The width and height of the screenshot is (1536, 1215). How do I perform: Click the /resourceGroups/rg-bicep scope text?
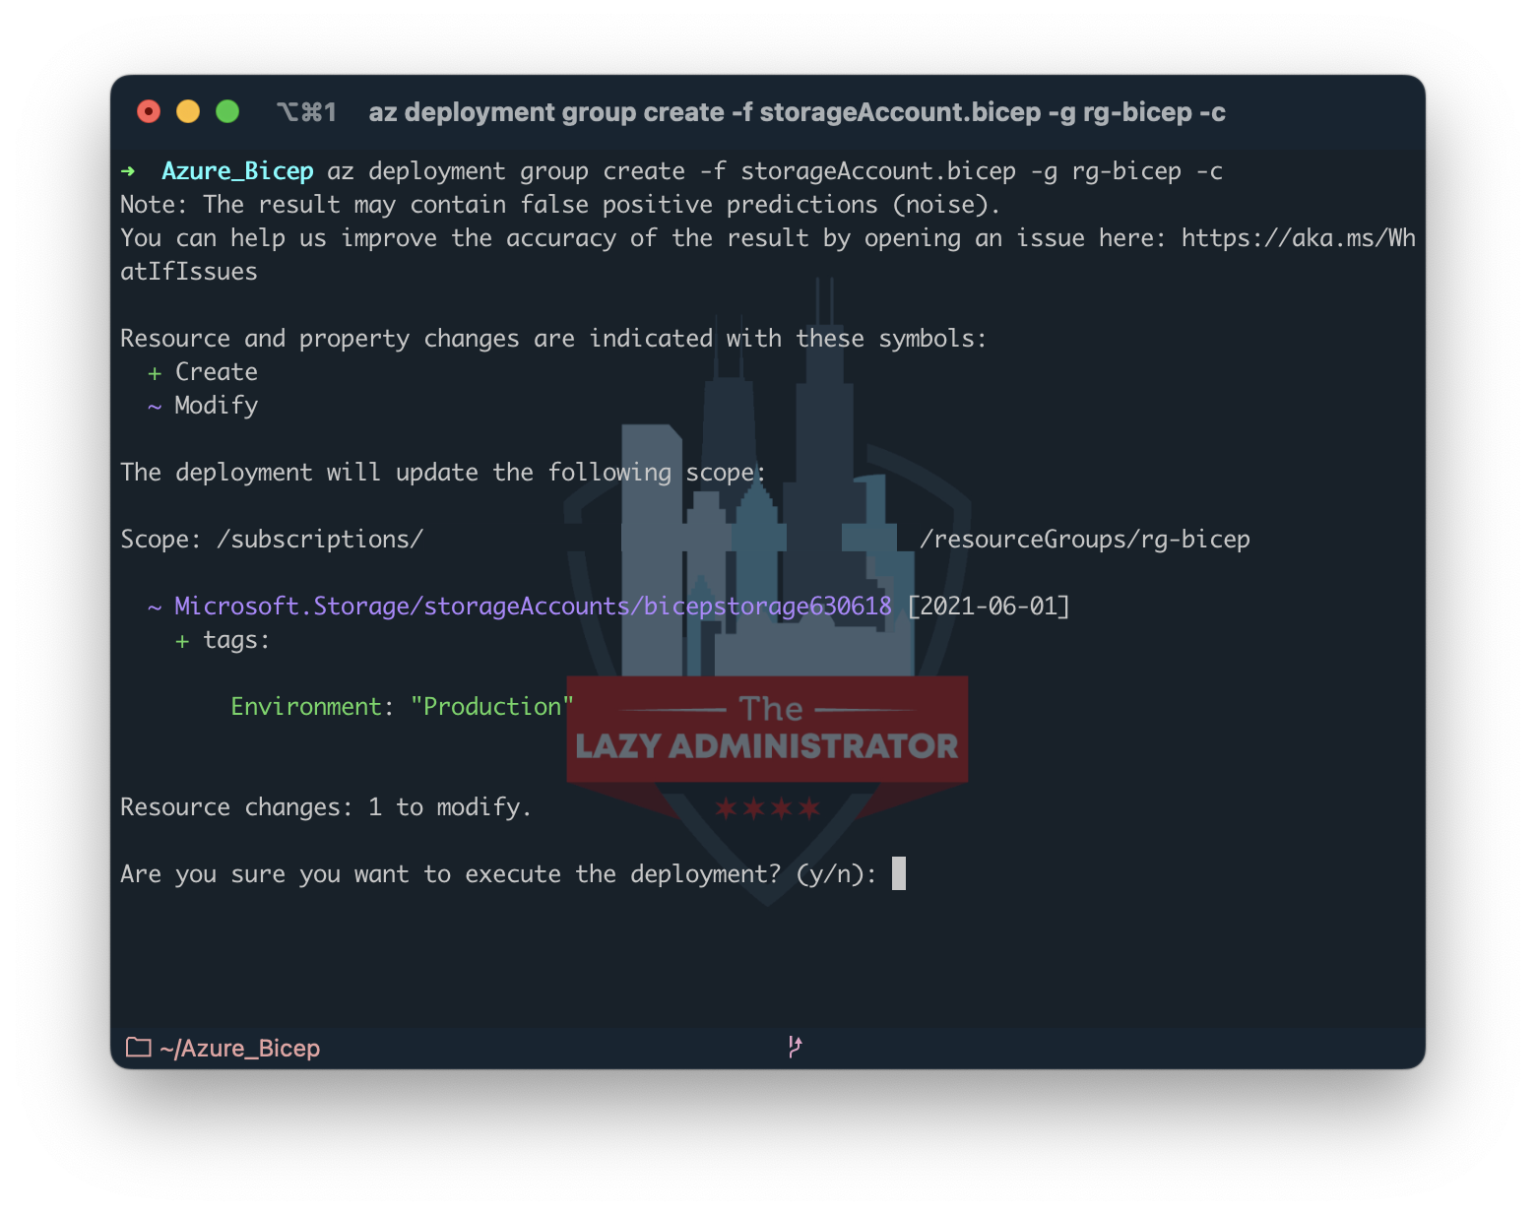[x=1085, y=539]
